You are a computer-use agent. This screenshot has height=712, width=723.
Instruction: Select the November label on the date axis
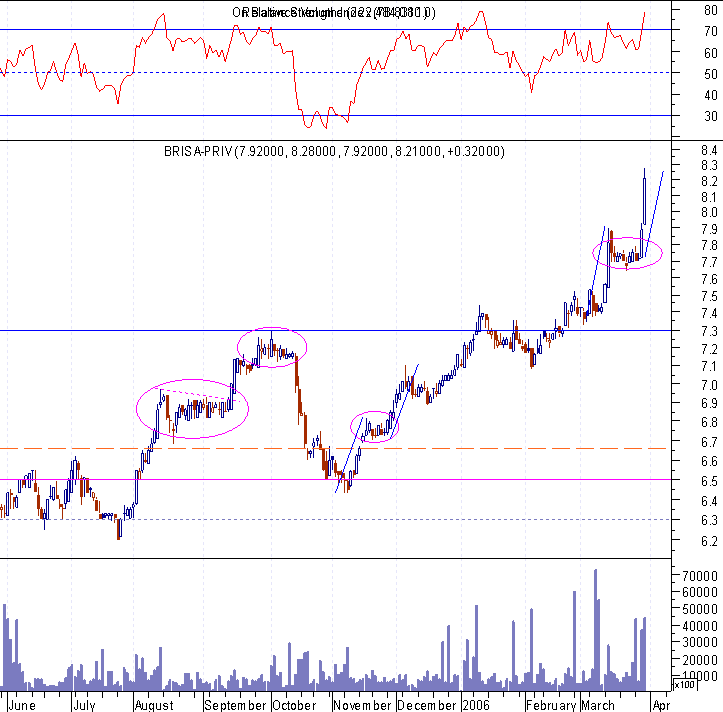tap(362, 705)
